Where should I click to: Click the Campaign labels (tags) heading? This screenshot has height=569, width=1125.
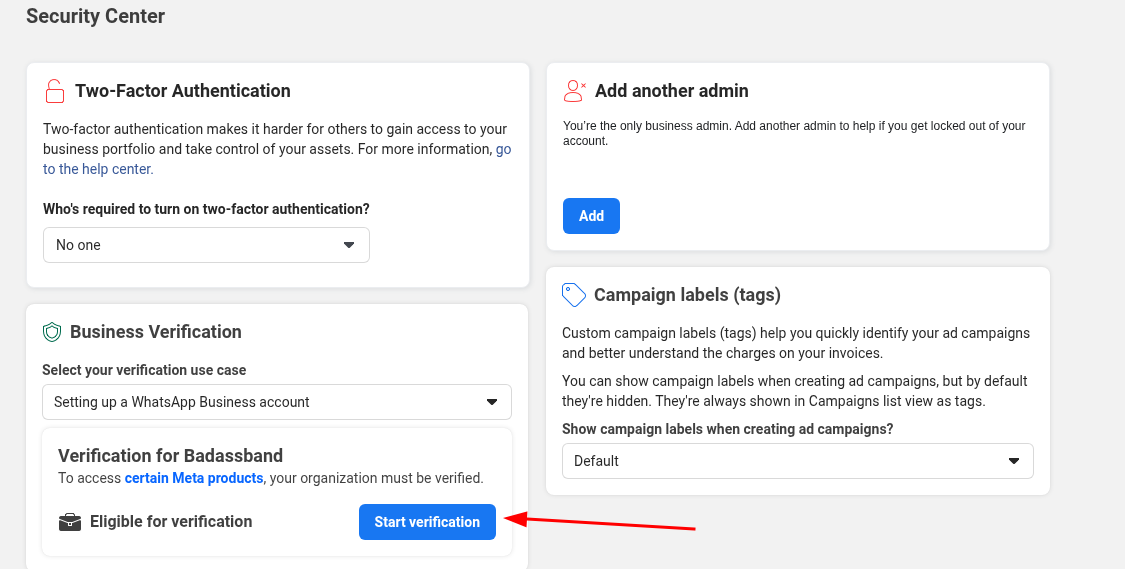pos(687,295)
